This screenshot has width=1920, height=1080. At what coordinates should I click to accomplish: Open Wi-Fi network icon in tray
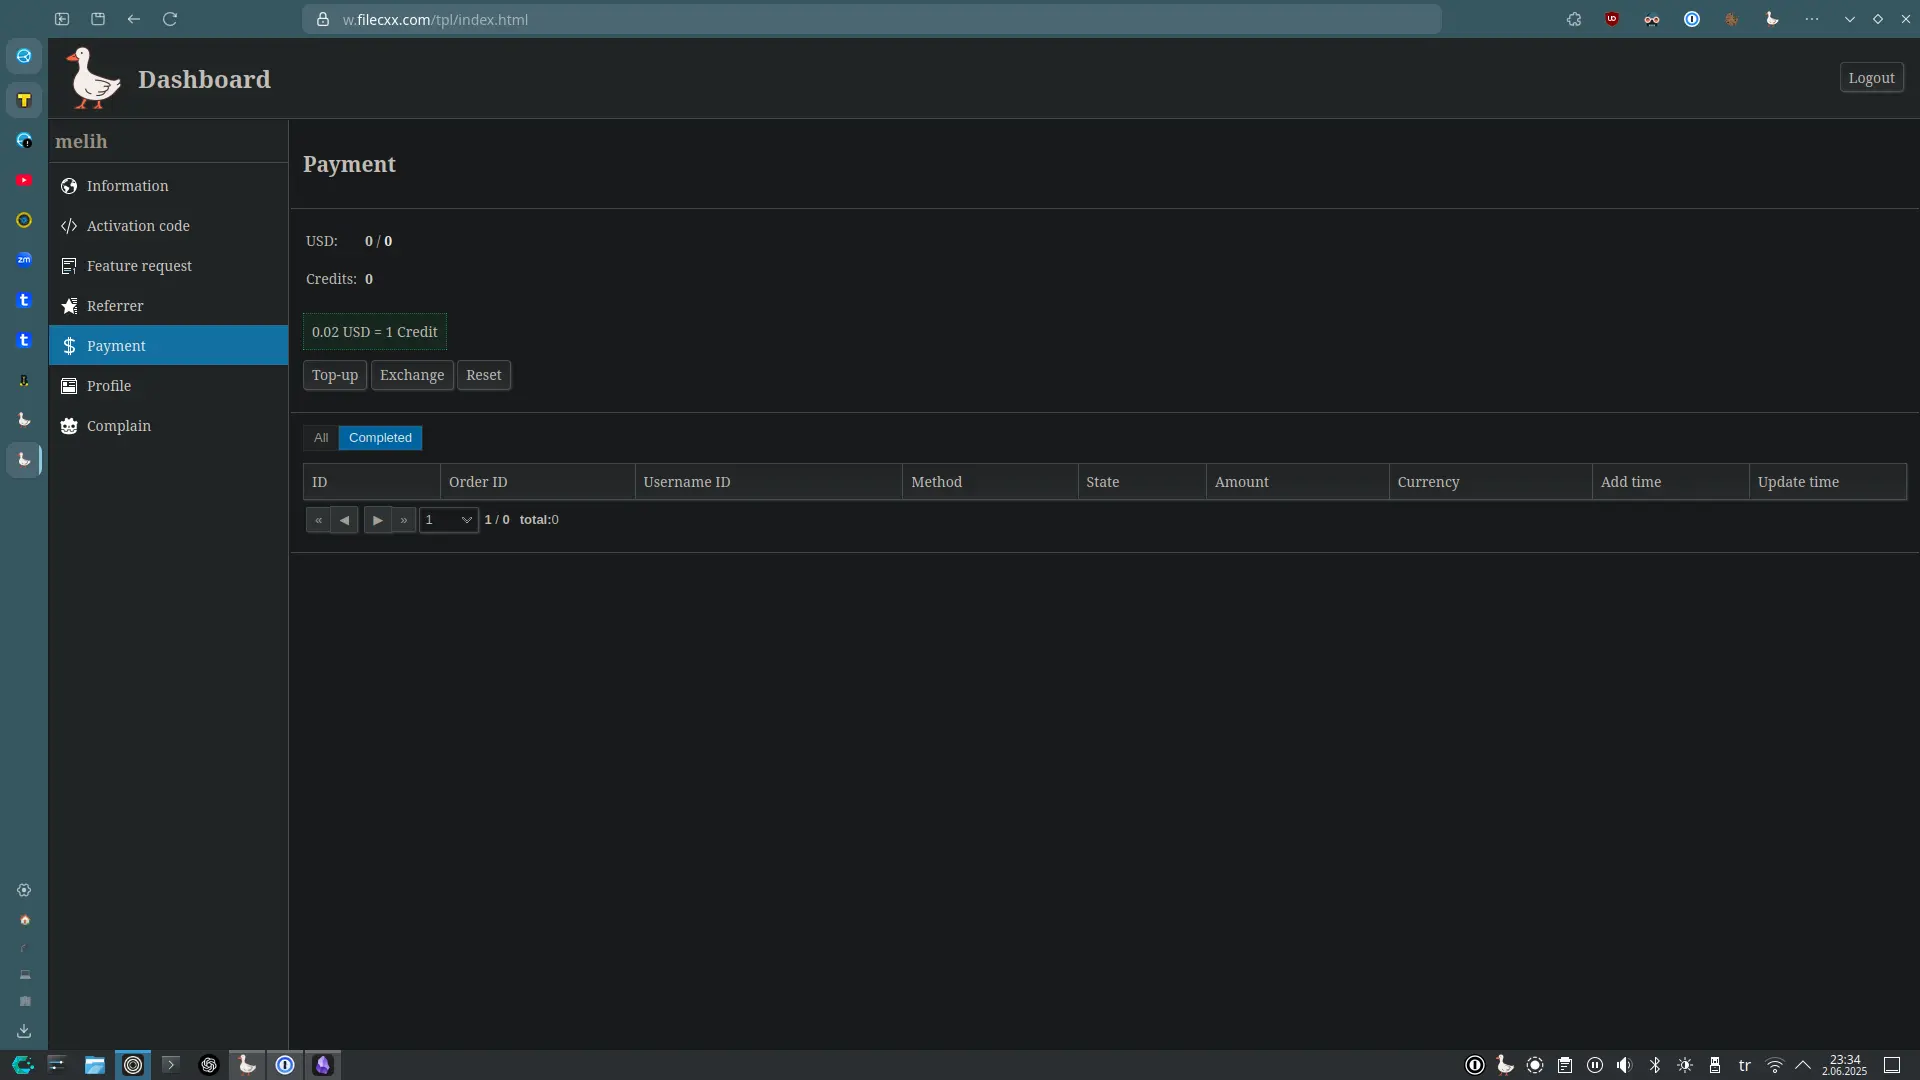point(1775,1065)
